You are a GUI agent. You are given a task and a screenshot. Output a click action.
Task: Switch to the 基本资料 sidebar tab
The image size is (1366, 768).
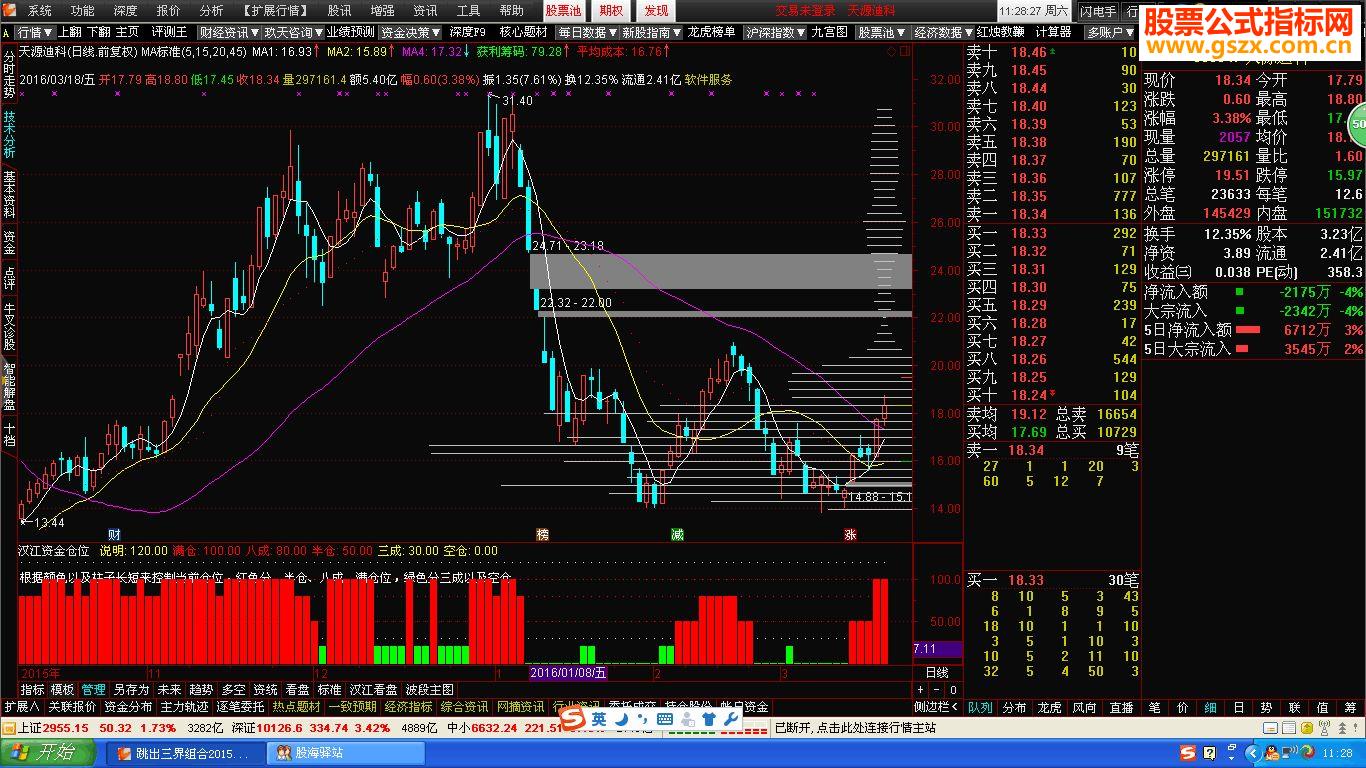click(x=9, y=194)
